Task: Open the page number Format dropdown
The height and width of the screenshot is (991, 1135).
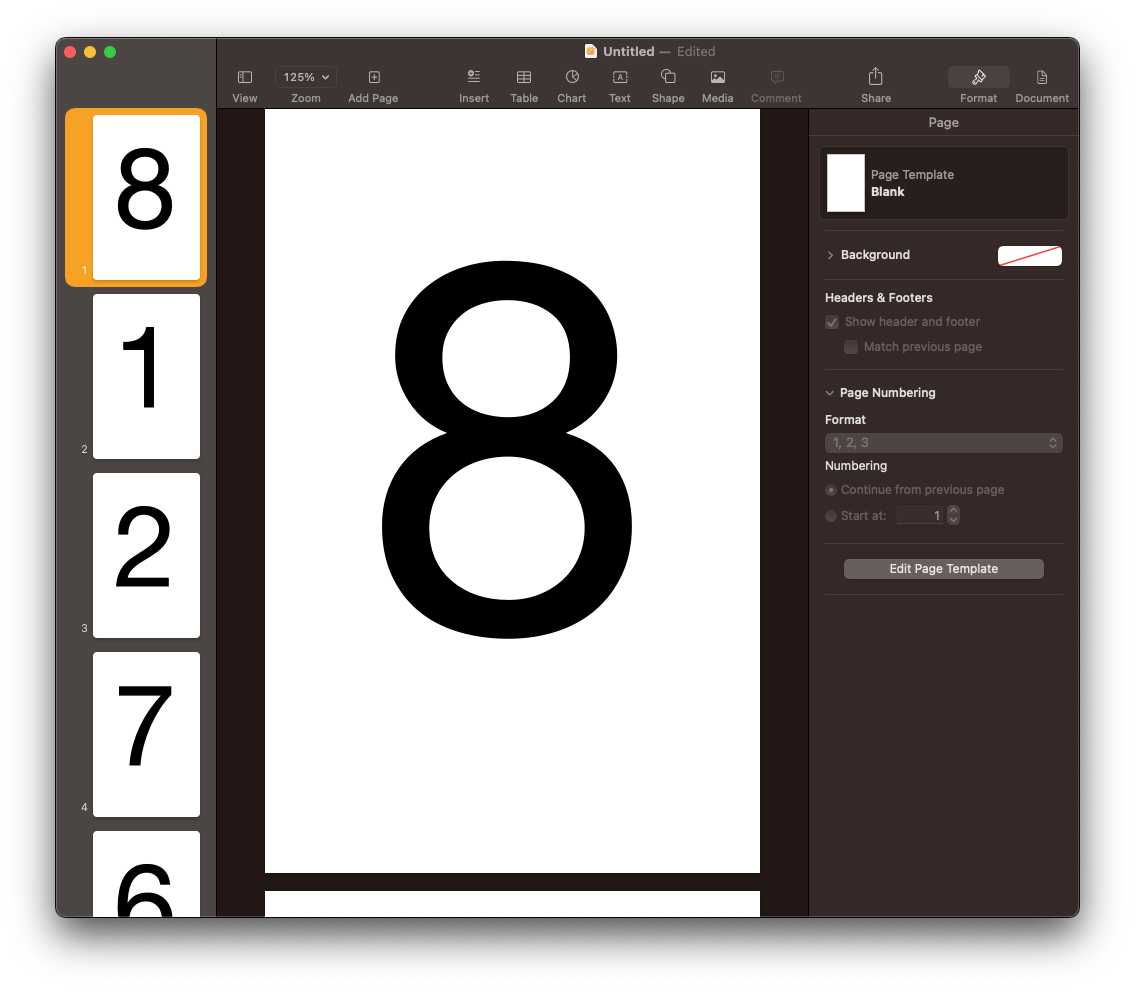Action: click(943, 442)
